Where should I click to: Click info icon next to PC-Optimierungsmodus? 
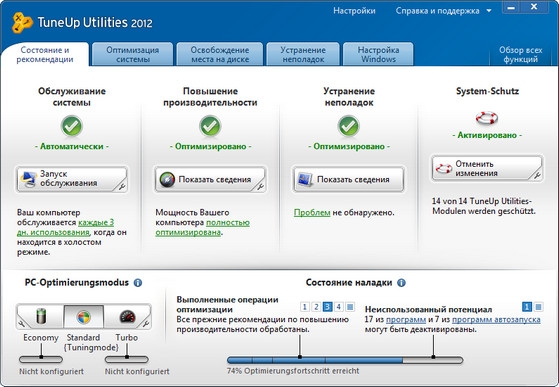point(138,283)
